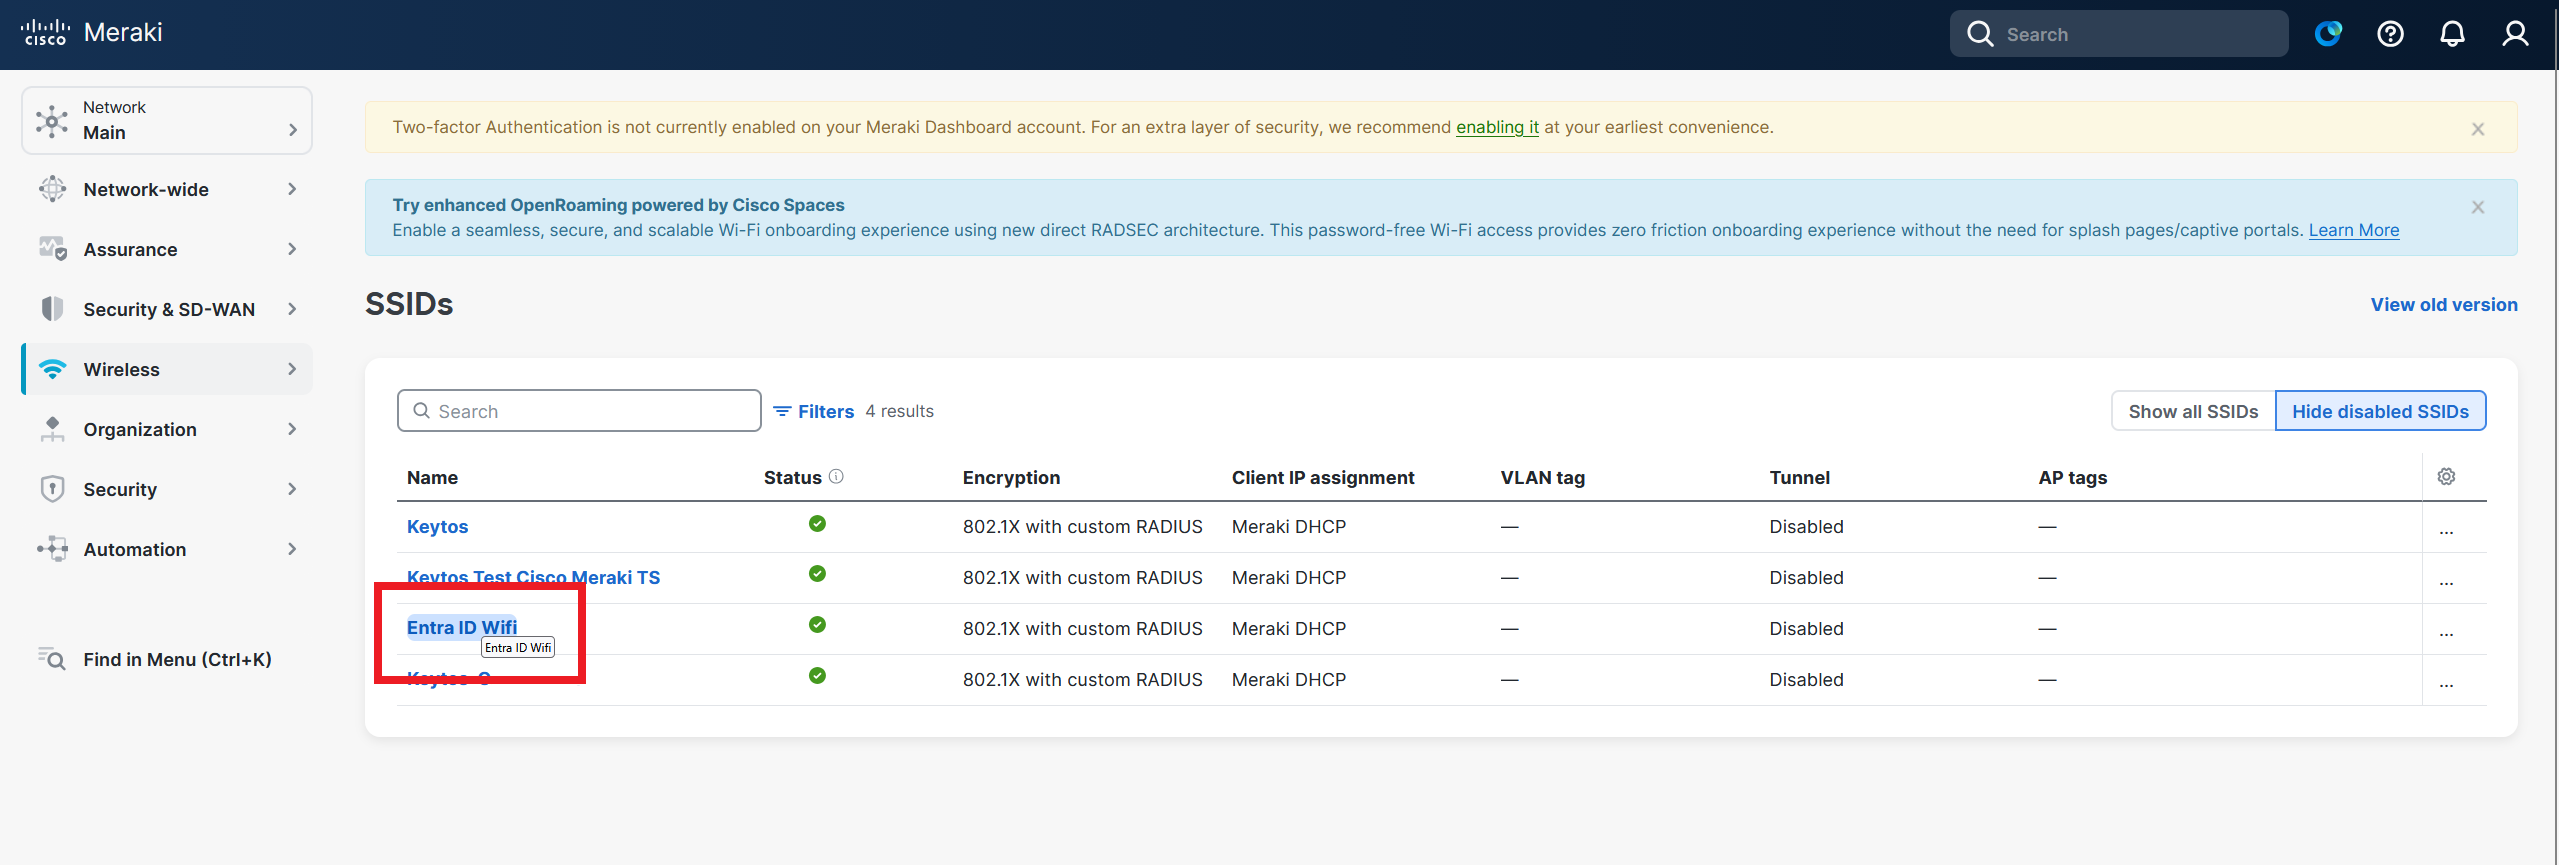This screenshot has width=2559, height=865.
Task: Open the user account profile icon
Action: tap(2515, 34)
